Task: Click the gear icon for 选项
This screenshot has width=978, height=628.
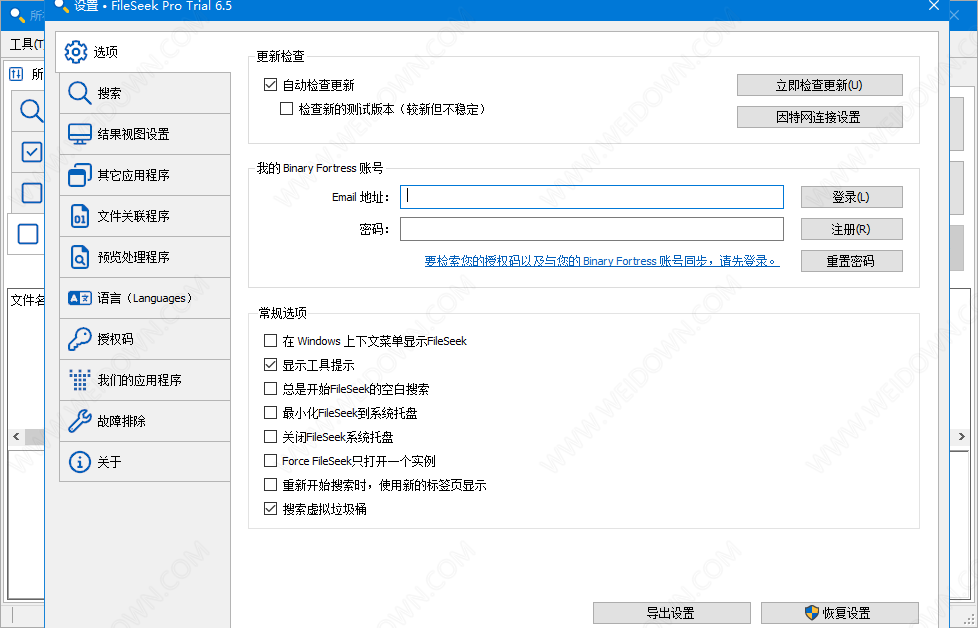Action: (x=76, y=52)
